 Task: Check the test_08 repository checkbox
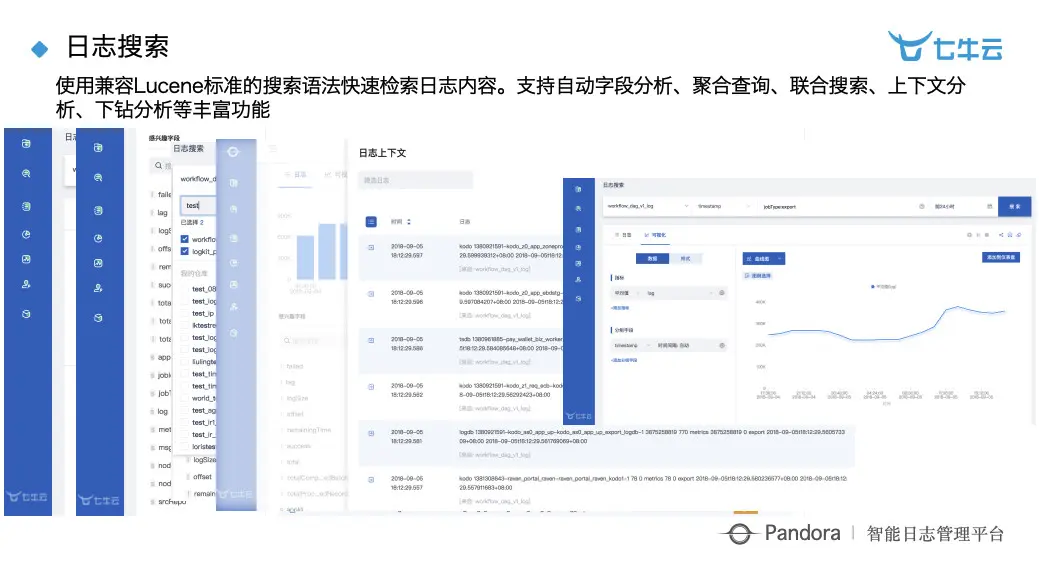click(x=185, y=289)
